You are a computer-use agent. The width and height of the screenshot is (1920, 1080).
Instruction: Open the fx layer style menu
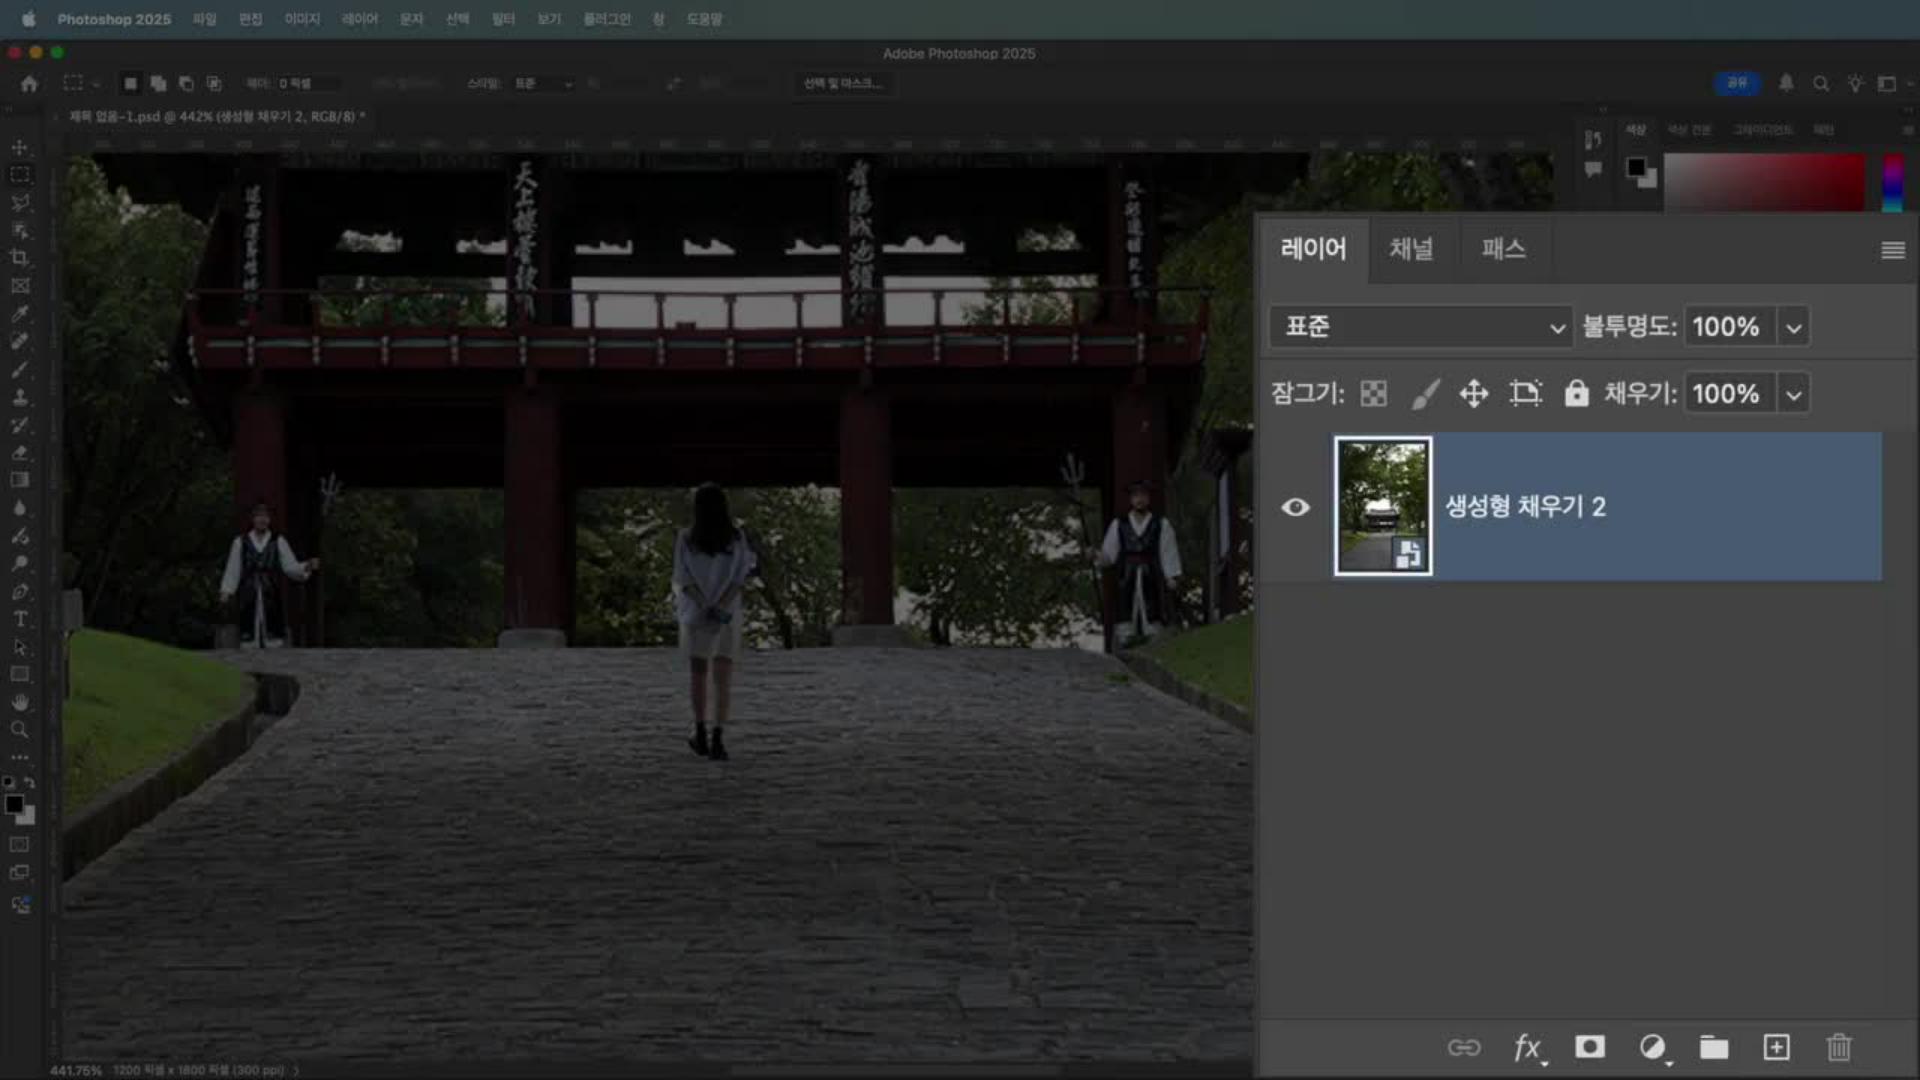(x=1527, y=1047)
